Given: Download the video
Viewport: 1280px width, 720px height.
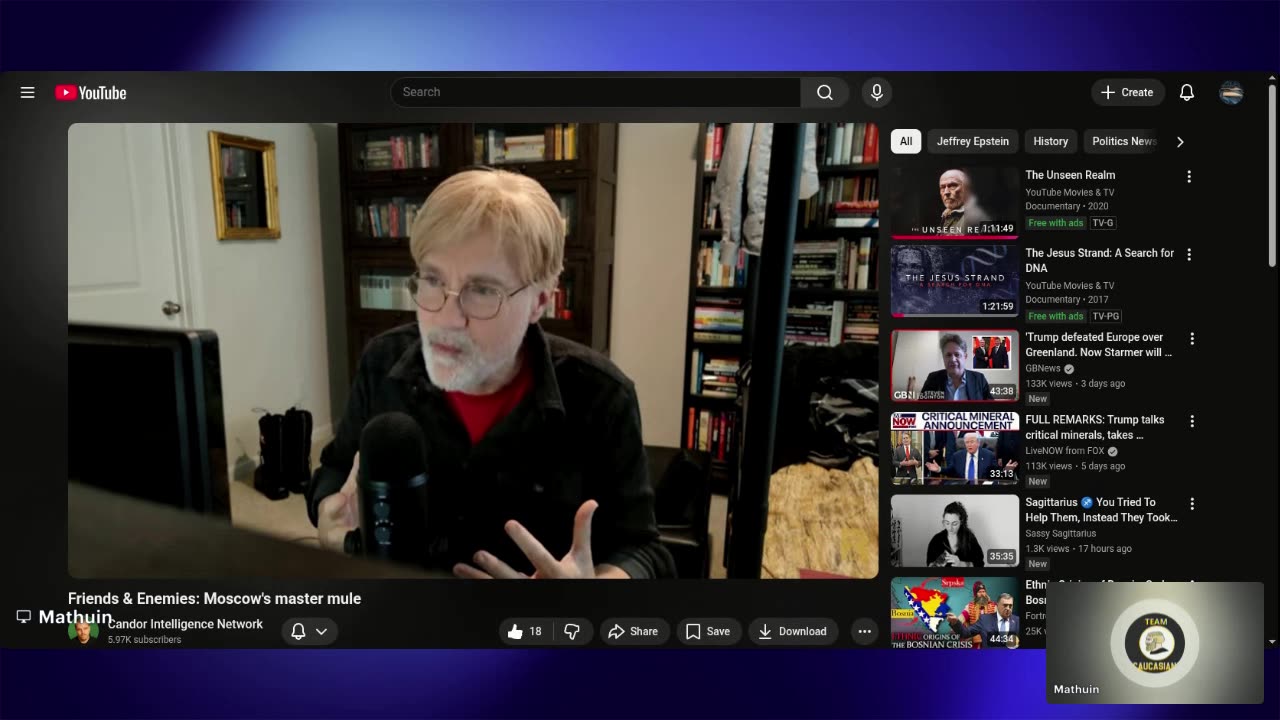Looking at the screenshot, I should (793, 631).
